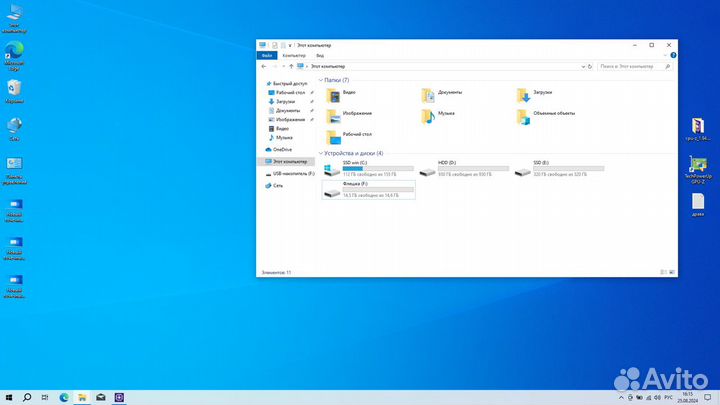Refresh the Explorer address bar

590,67
